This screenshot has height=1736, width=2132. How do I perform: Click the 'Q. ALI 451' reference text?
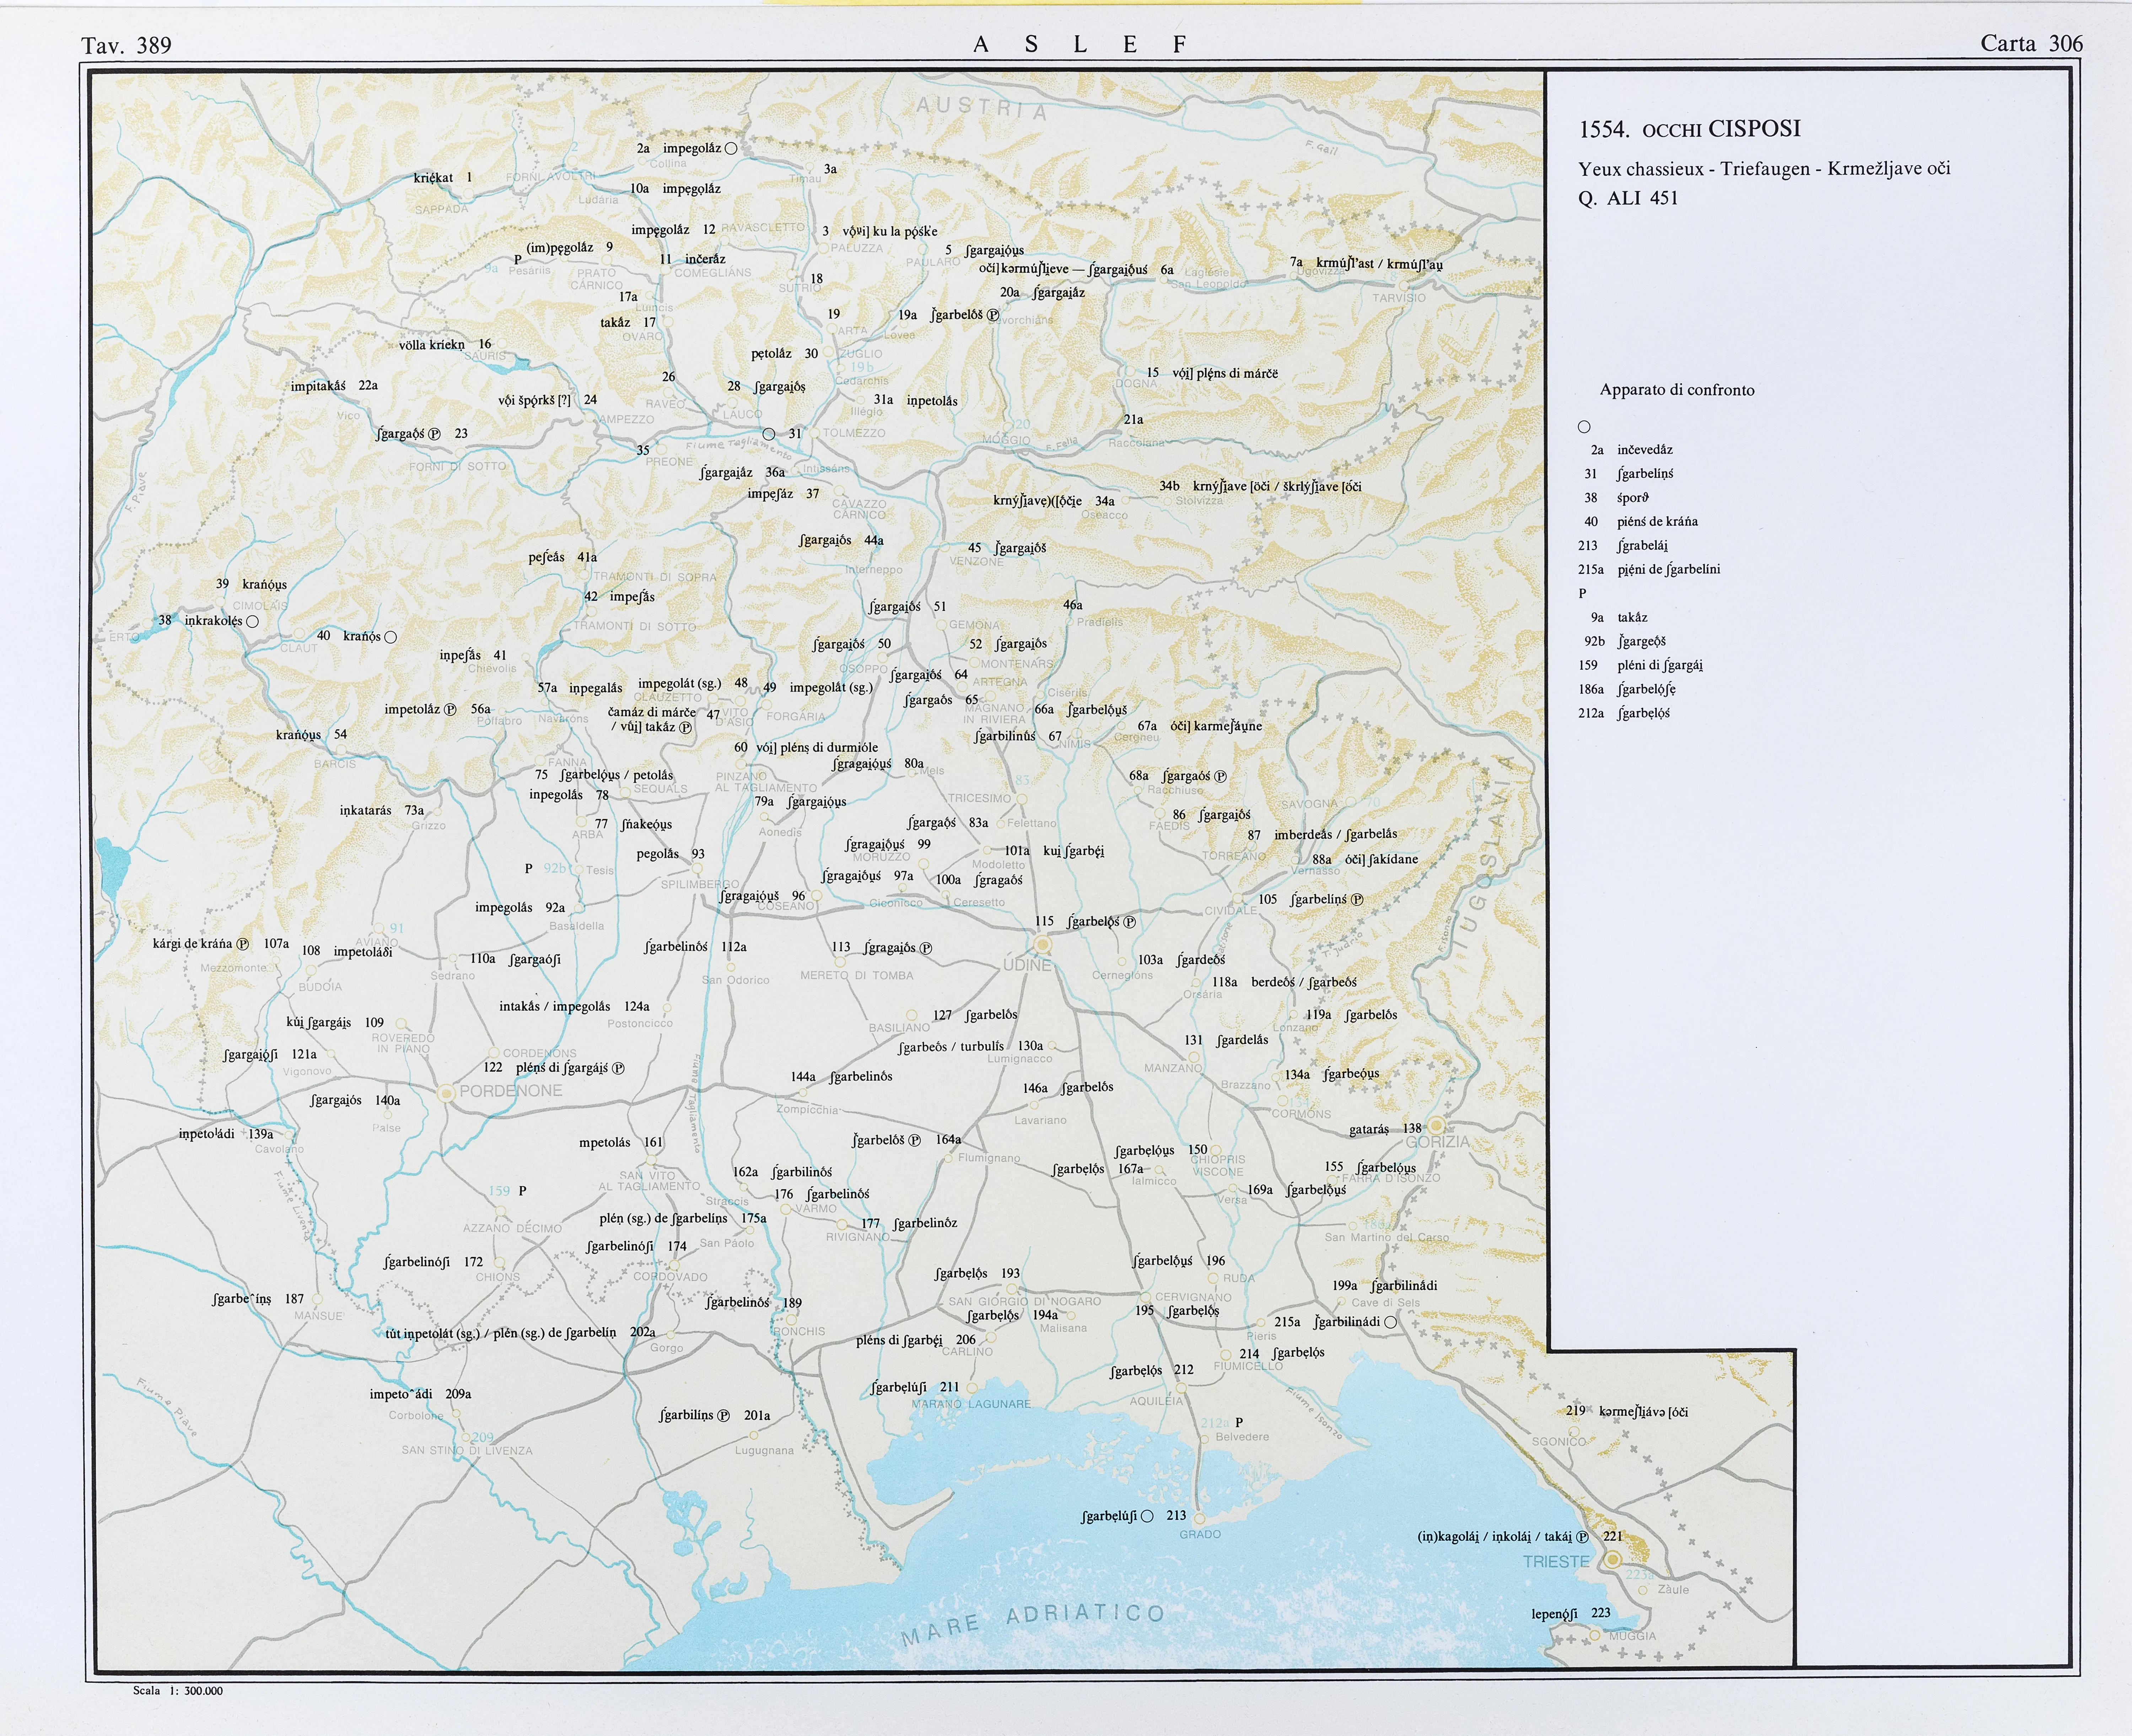pyautogui.click(x=1628, y=198)
